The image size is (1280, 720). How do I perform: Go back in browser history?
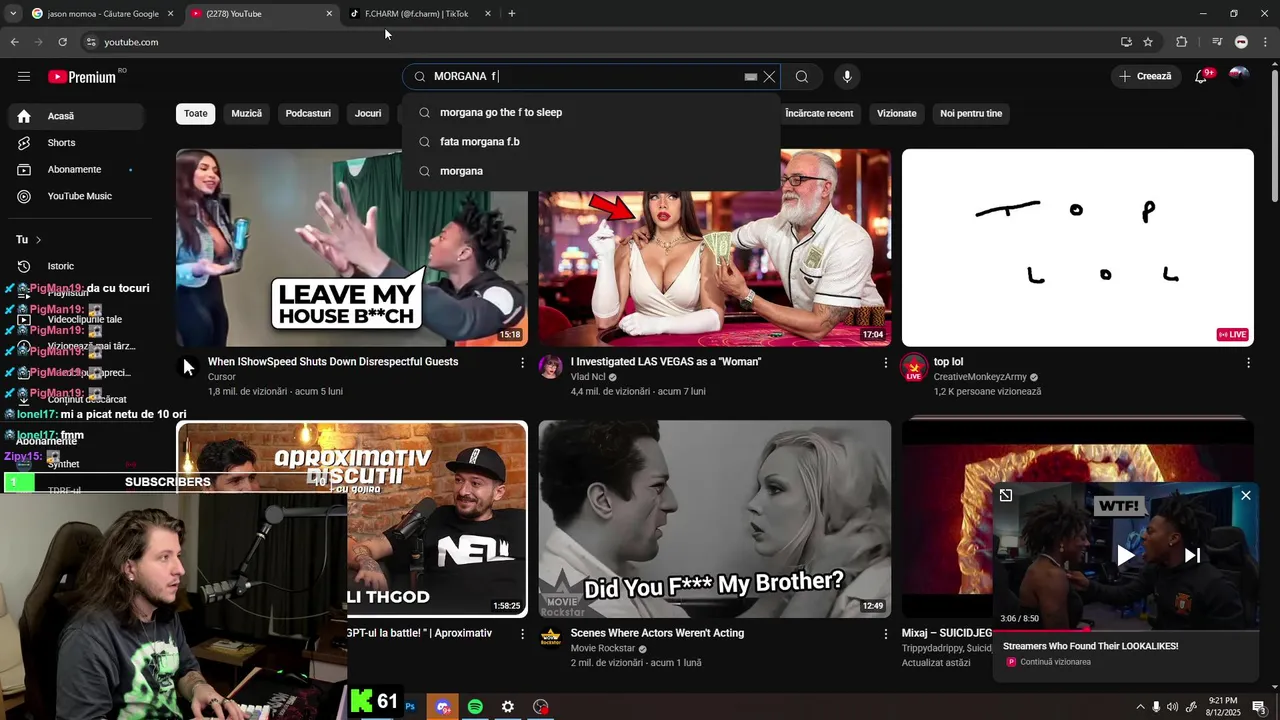14,42
